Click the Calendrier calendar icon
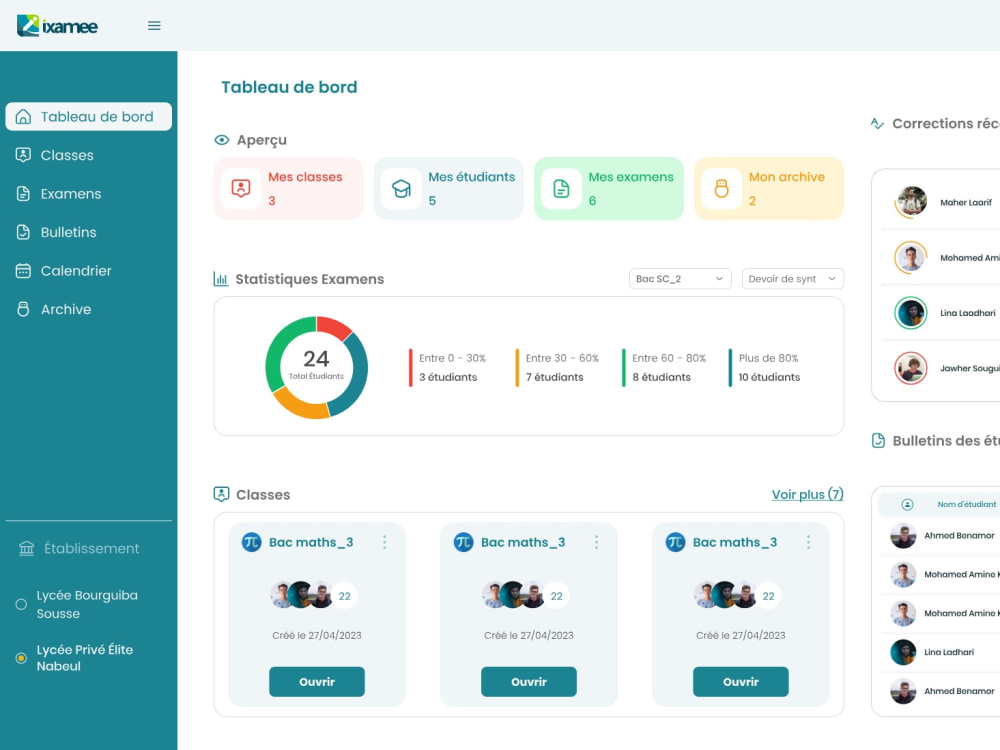This screenshot has height=750, width=1000. tap(23, 270)
